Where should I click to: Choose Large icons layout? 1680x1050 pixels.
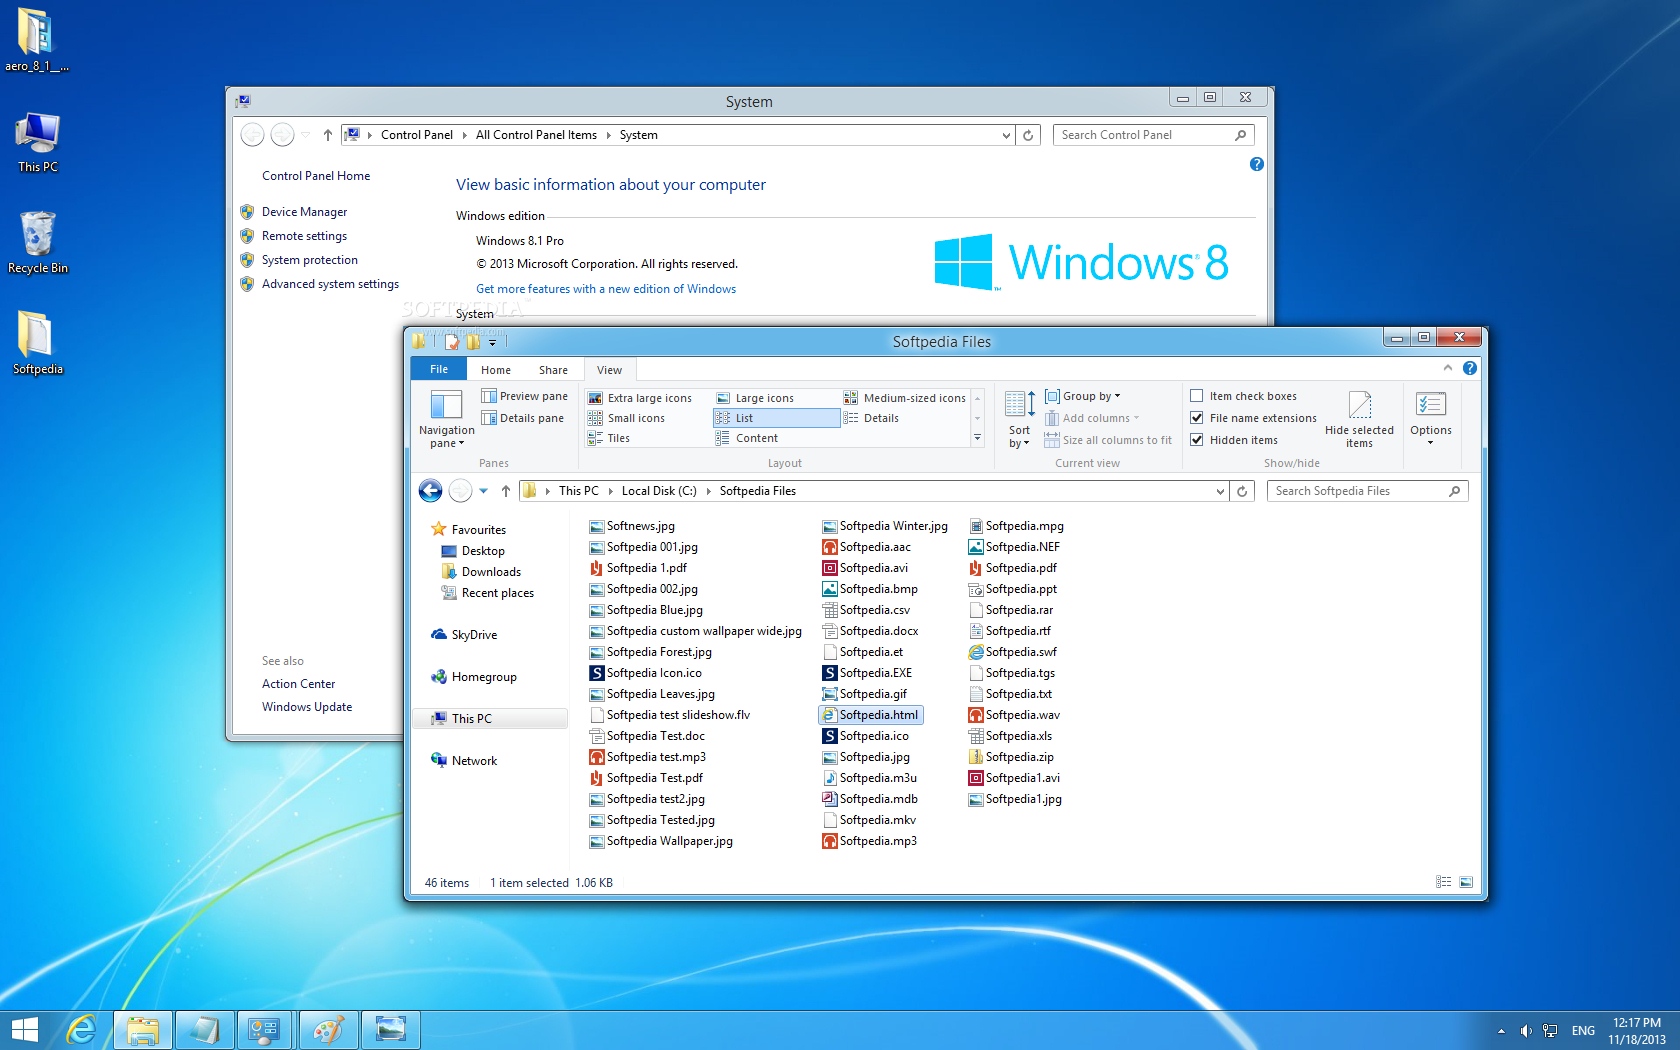tap(756, 398)
